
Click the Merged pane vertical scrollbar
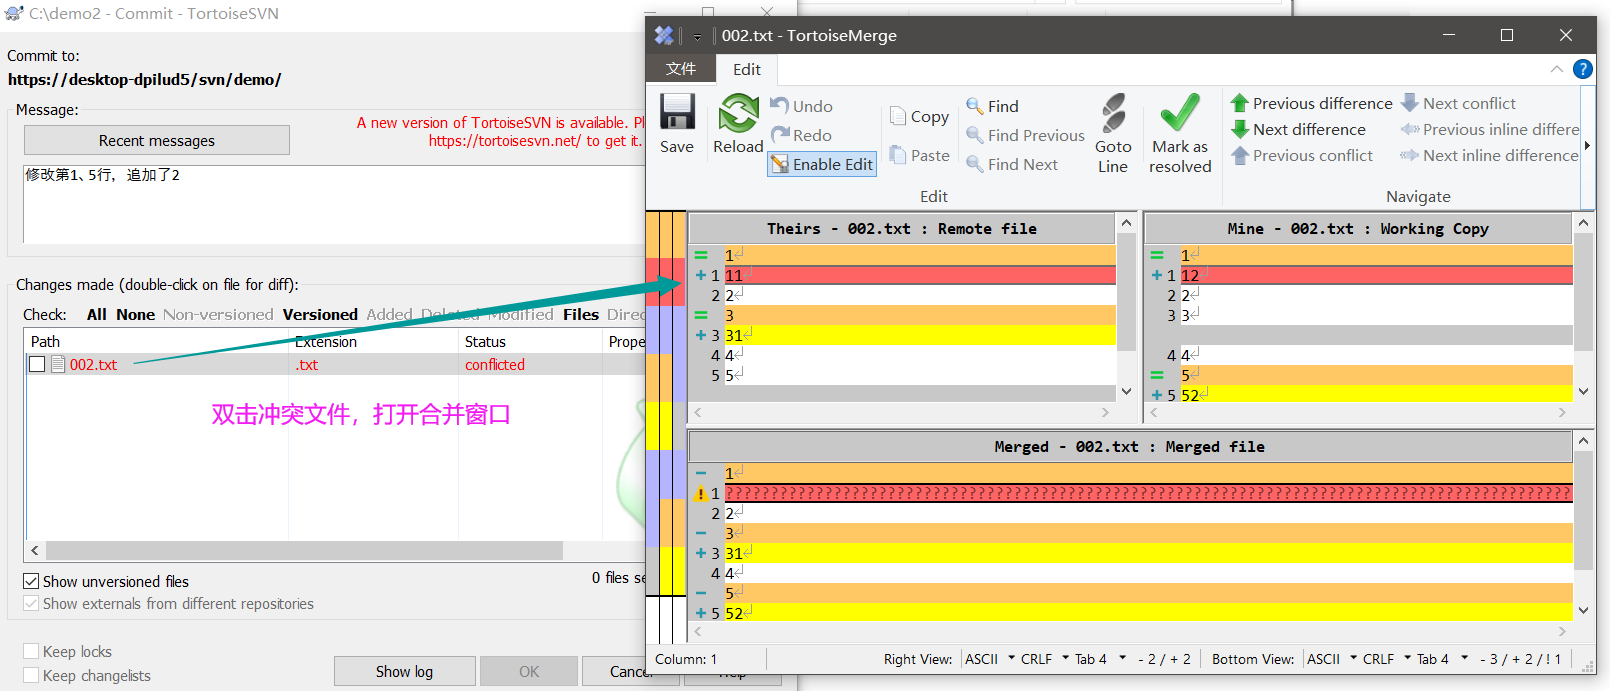click(x=1583, y=525)
